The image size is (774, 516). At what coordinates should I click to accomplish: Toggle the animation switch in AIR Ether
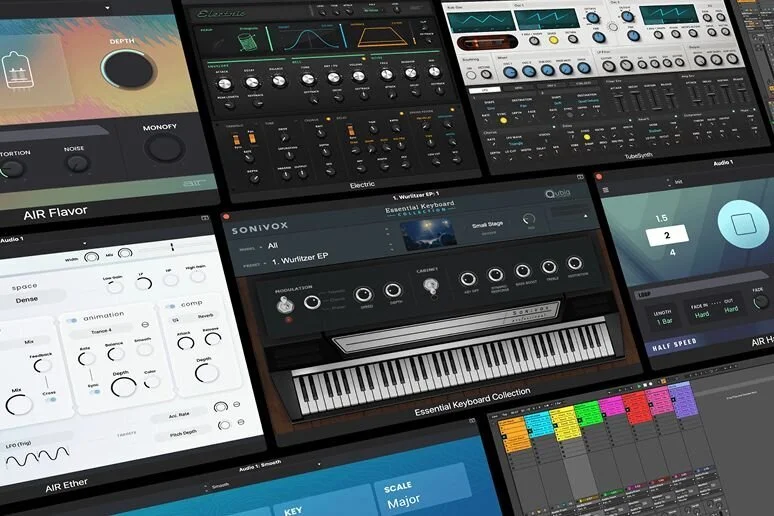[x=72, y=320]
